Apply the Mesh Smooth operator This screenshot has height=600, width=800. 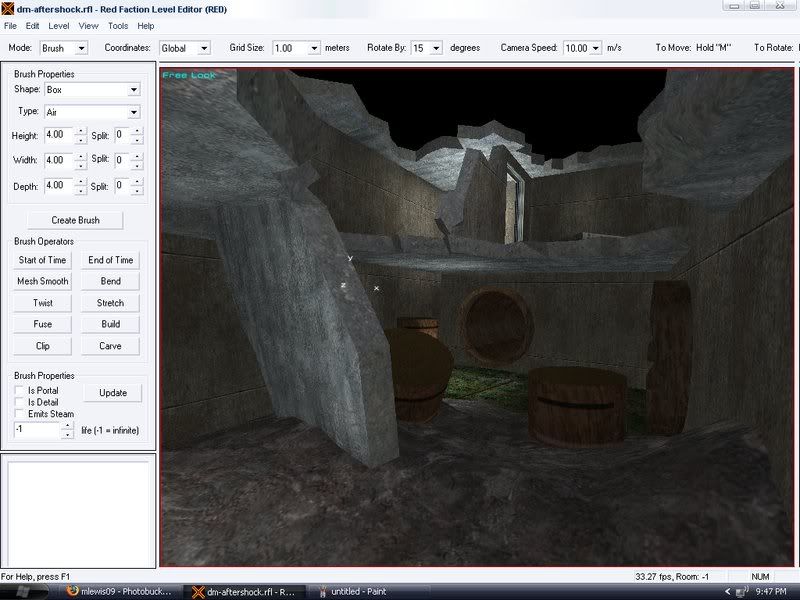(x=42, y=282)
